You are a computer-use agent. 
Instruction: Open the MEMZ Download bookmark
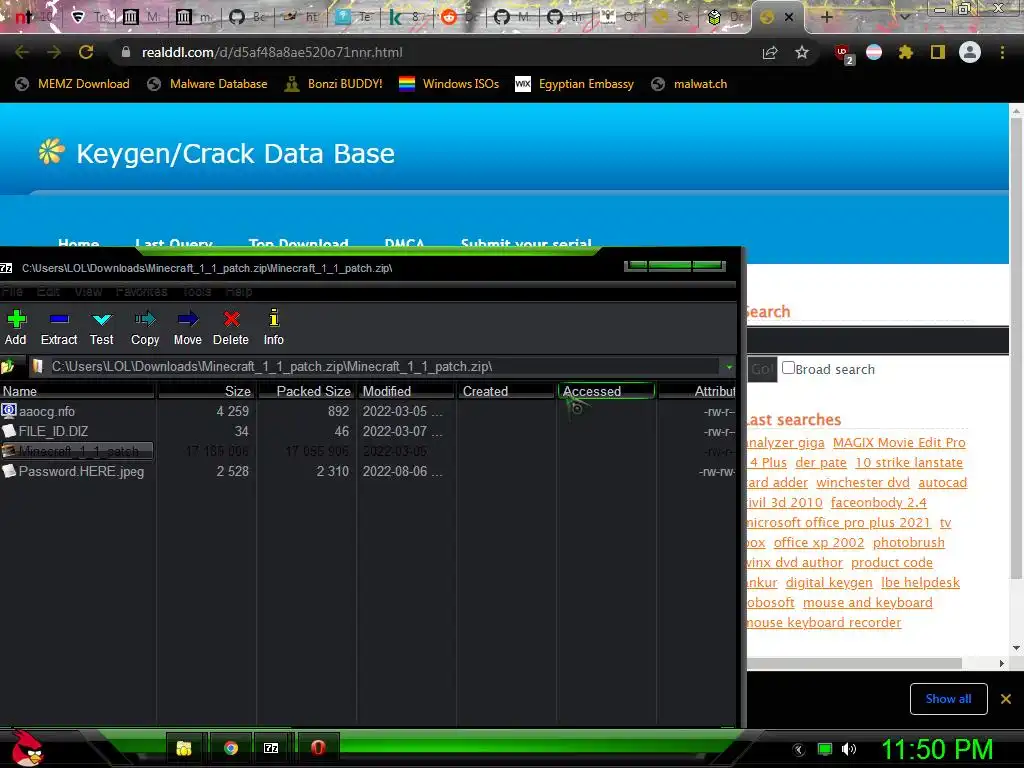pyautogui.click(x=72, y=84)
